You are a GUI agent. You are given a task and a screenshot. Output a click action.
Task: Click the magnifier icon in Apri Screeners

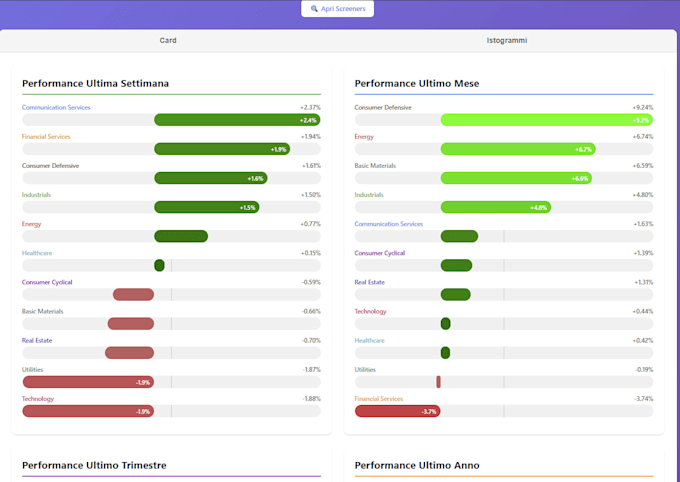click(x=314, y=9)
